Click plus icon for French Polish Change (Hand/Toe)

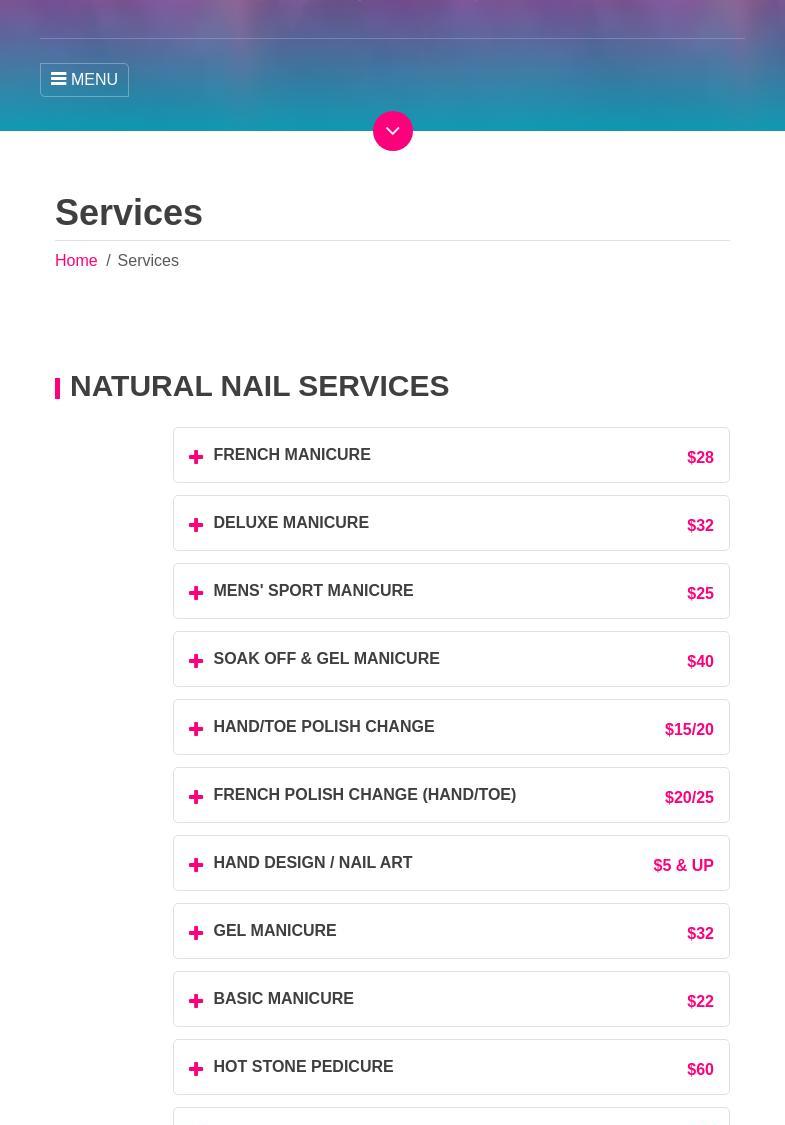pos(196,797)
